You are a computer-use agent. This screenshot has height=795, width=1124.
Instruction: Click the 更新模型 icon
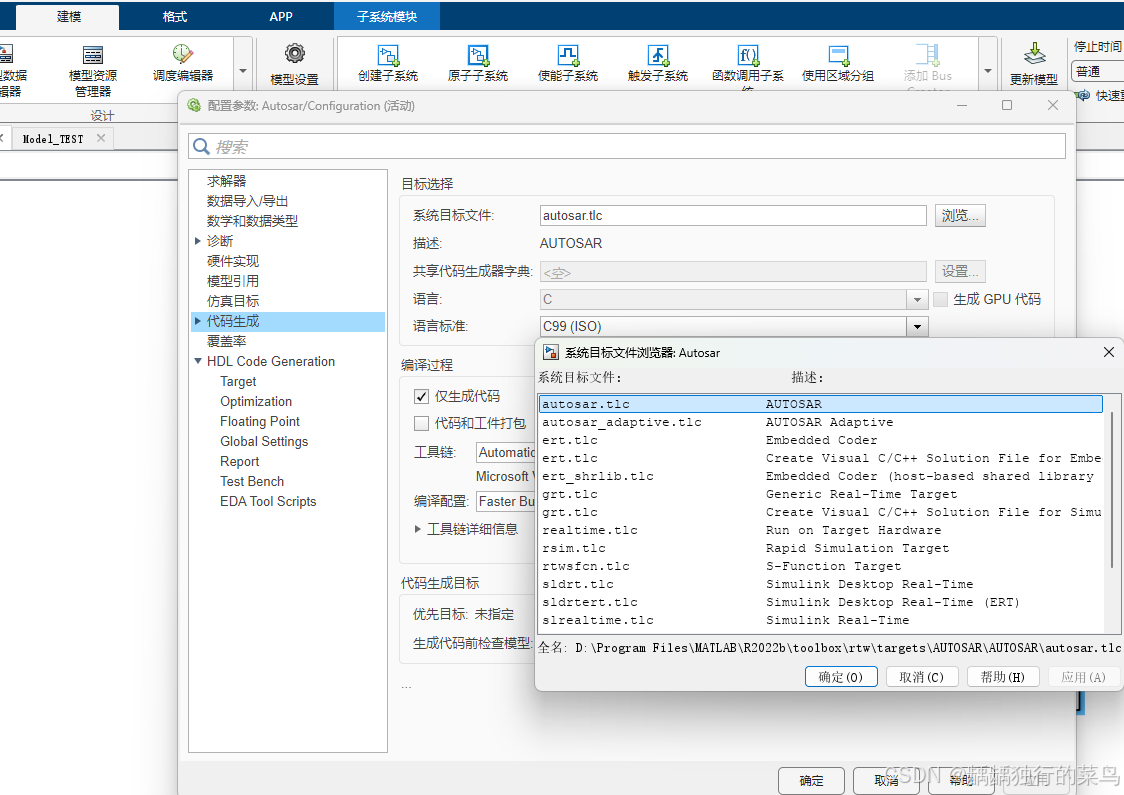1034,62
